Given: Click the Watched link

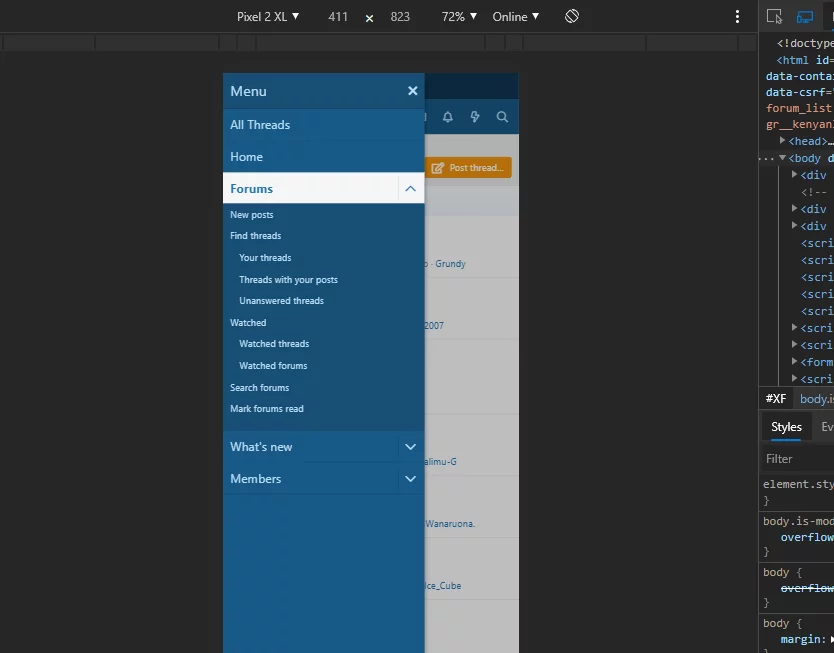Looking at the screenshot, I should click(x=248, y=323).
